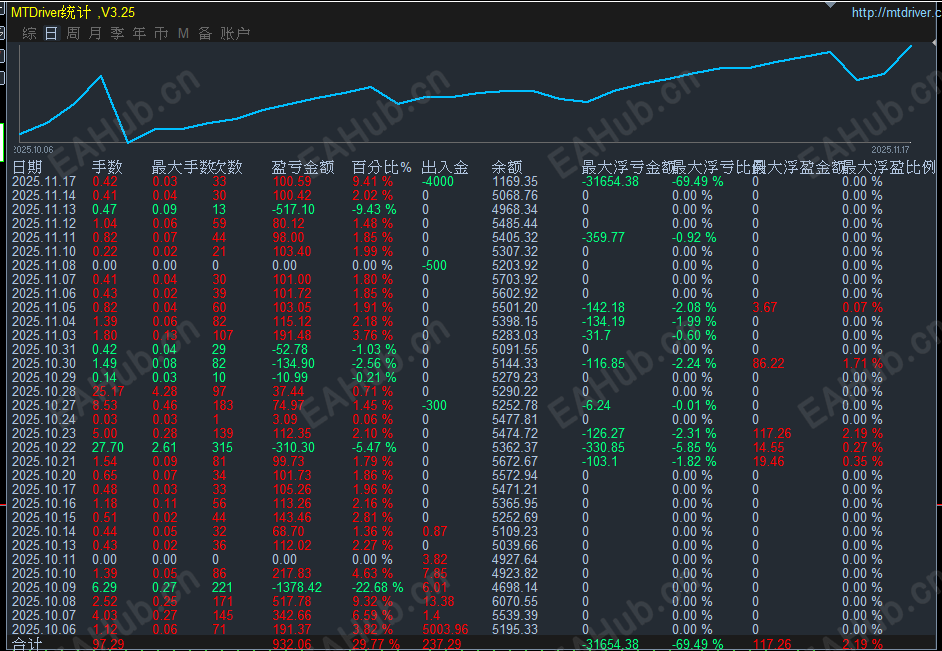
Task: Click the 日期 column header
Action: (27, 167)
